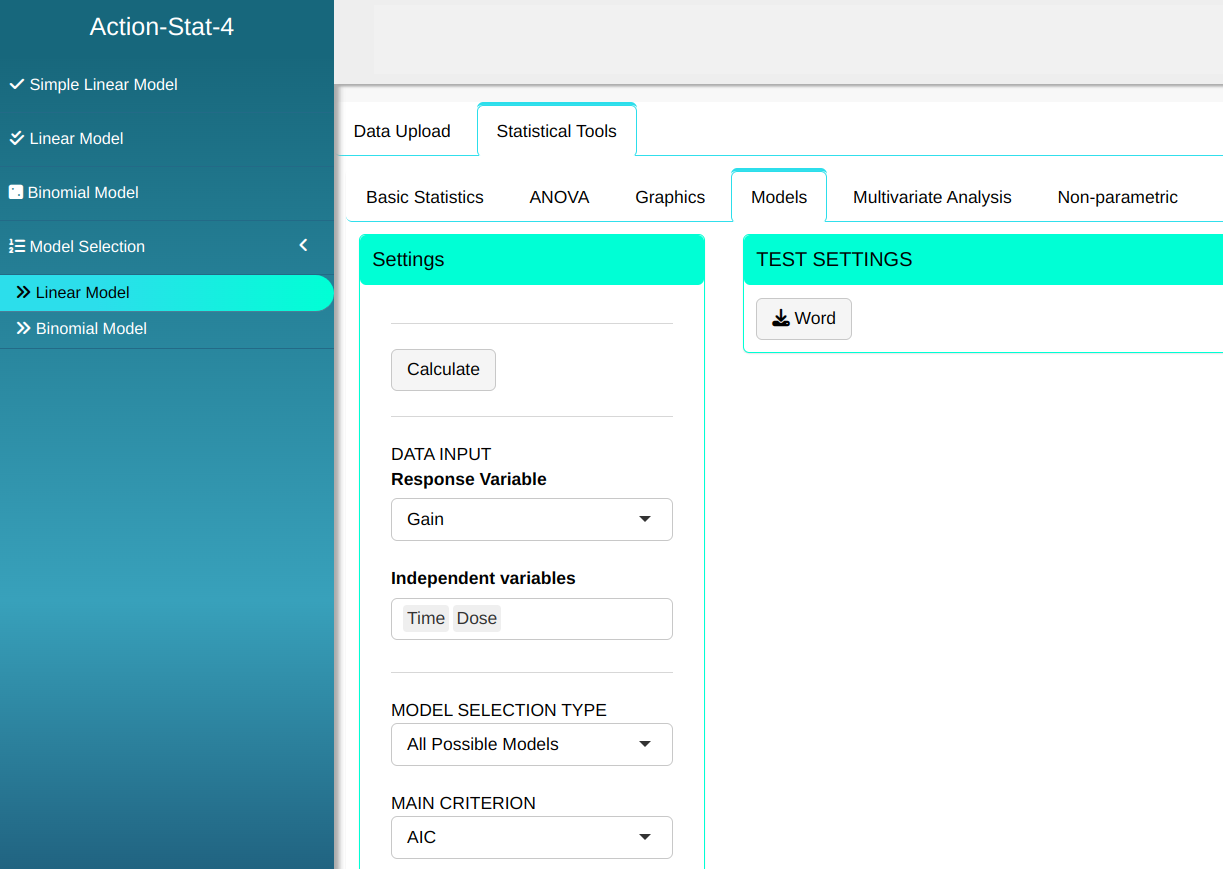
Task: Collapse the Model Selection sidebar chevron
Action: (x=304, y=246)
